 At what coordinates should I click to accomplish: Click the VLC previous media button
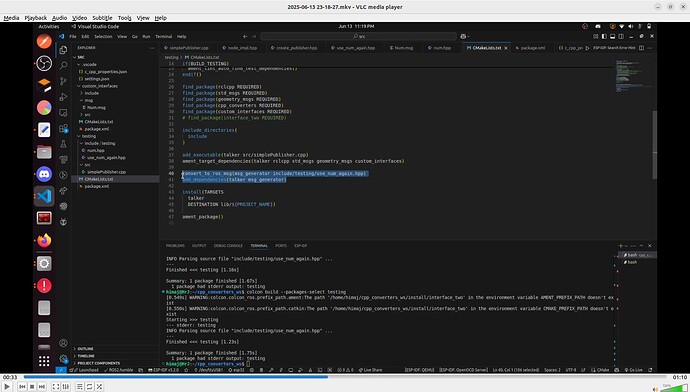(x=22, y=386)
